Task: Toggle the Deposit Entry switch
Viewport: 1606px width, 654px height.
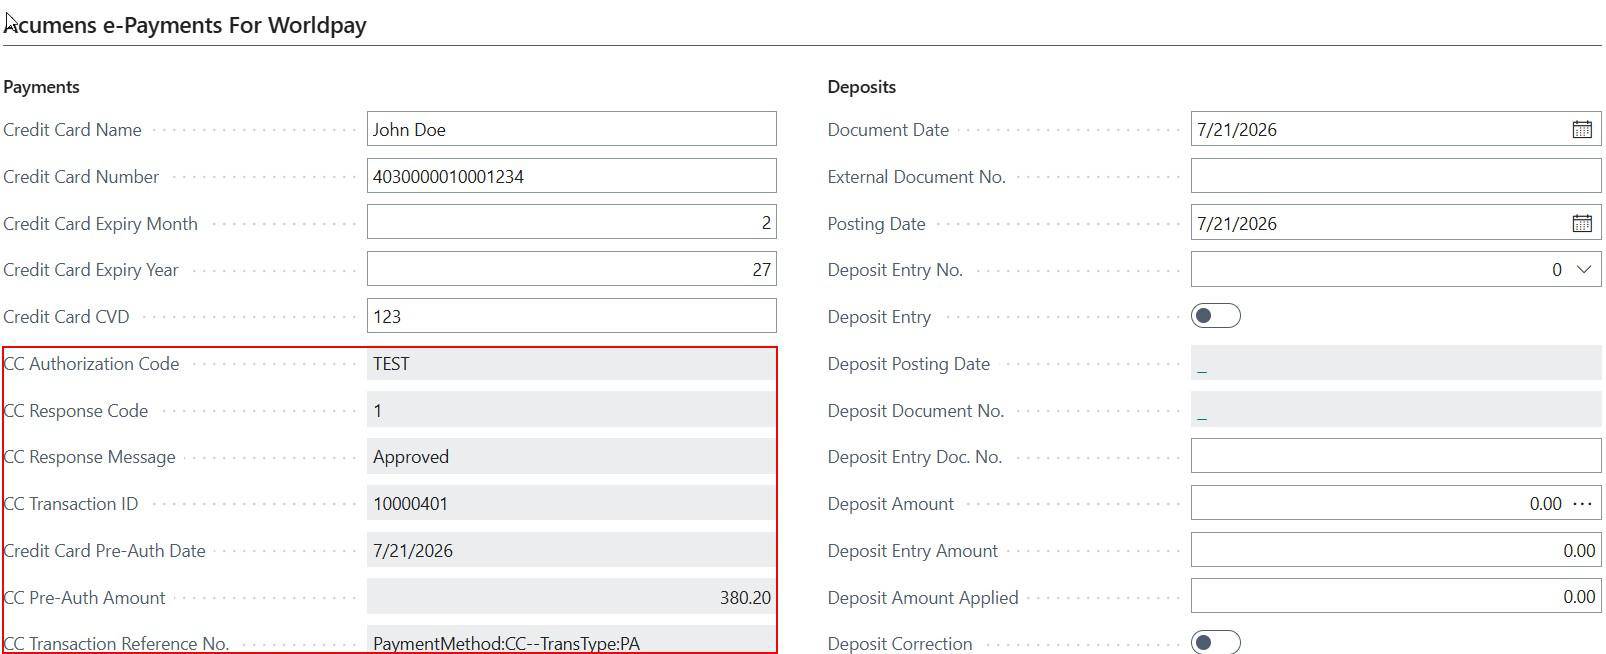Action: 1215,316
